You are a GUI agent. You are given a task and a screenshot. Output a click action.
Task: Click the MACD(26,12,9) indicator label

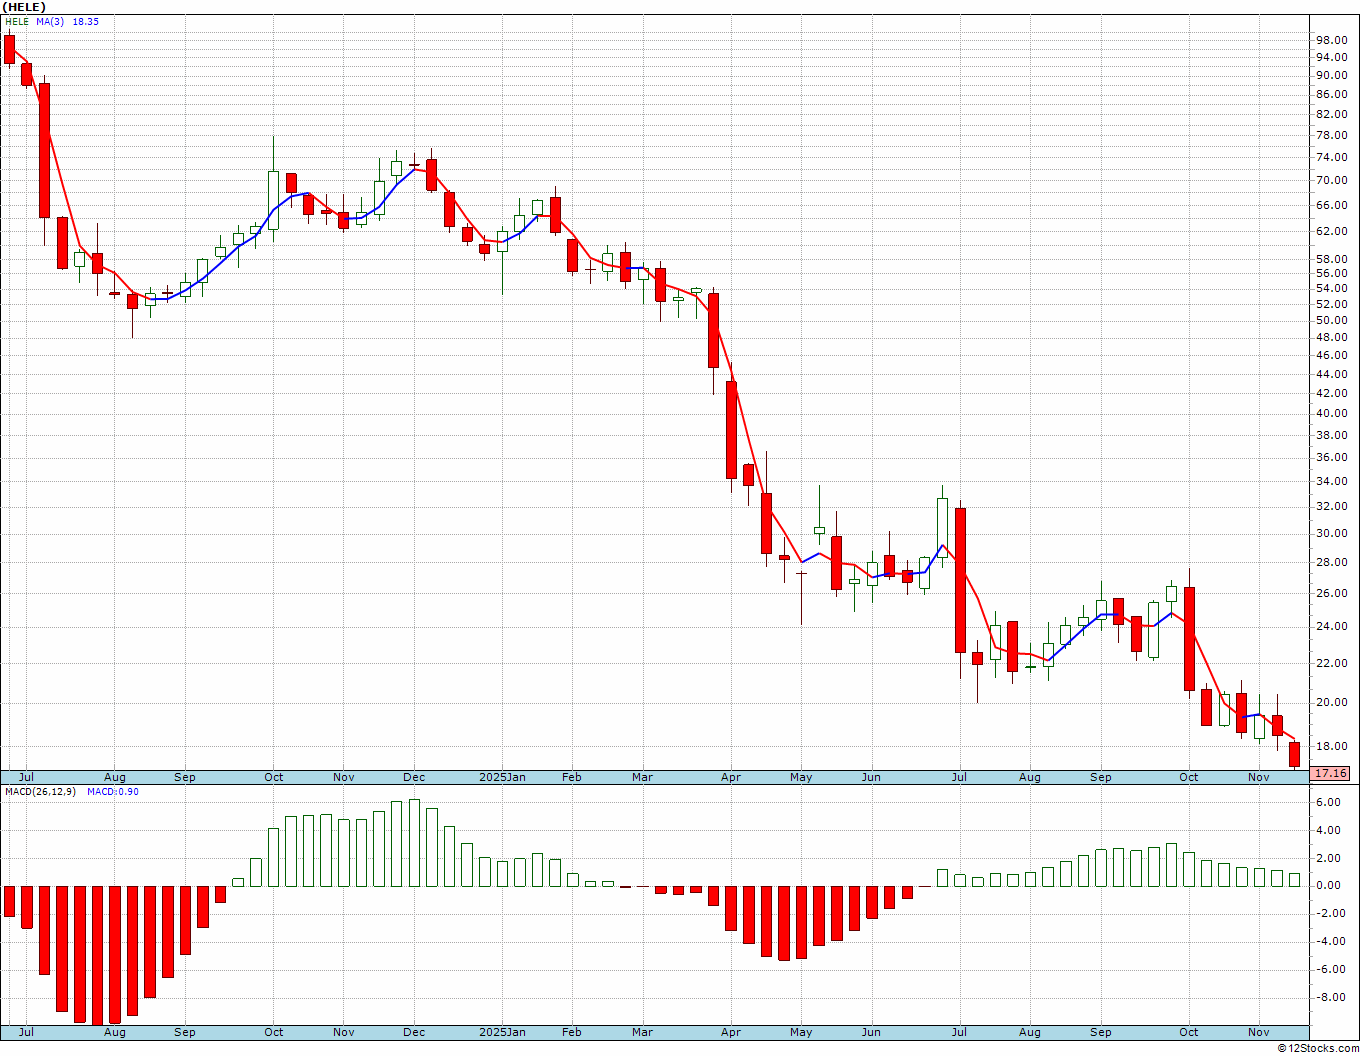pos(39,791)
